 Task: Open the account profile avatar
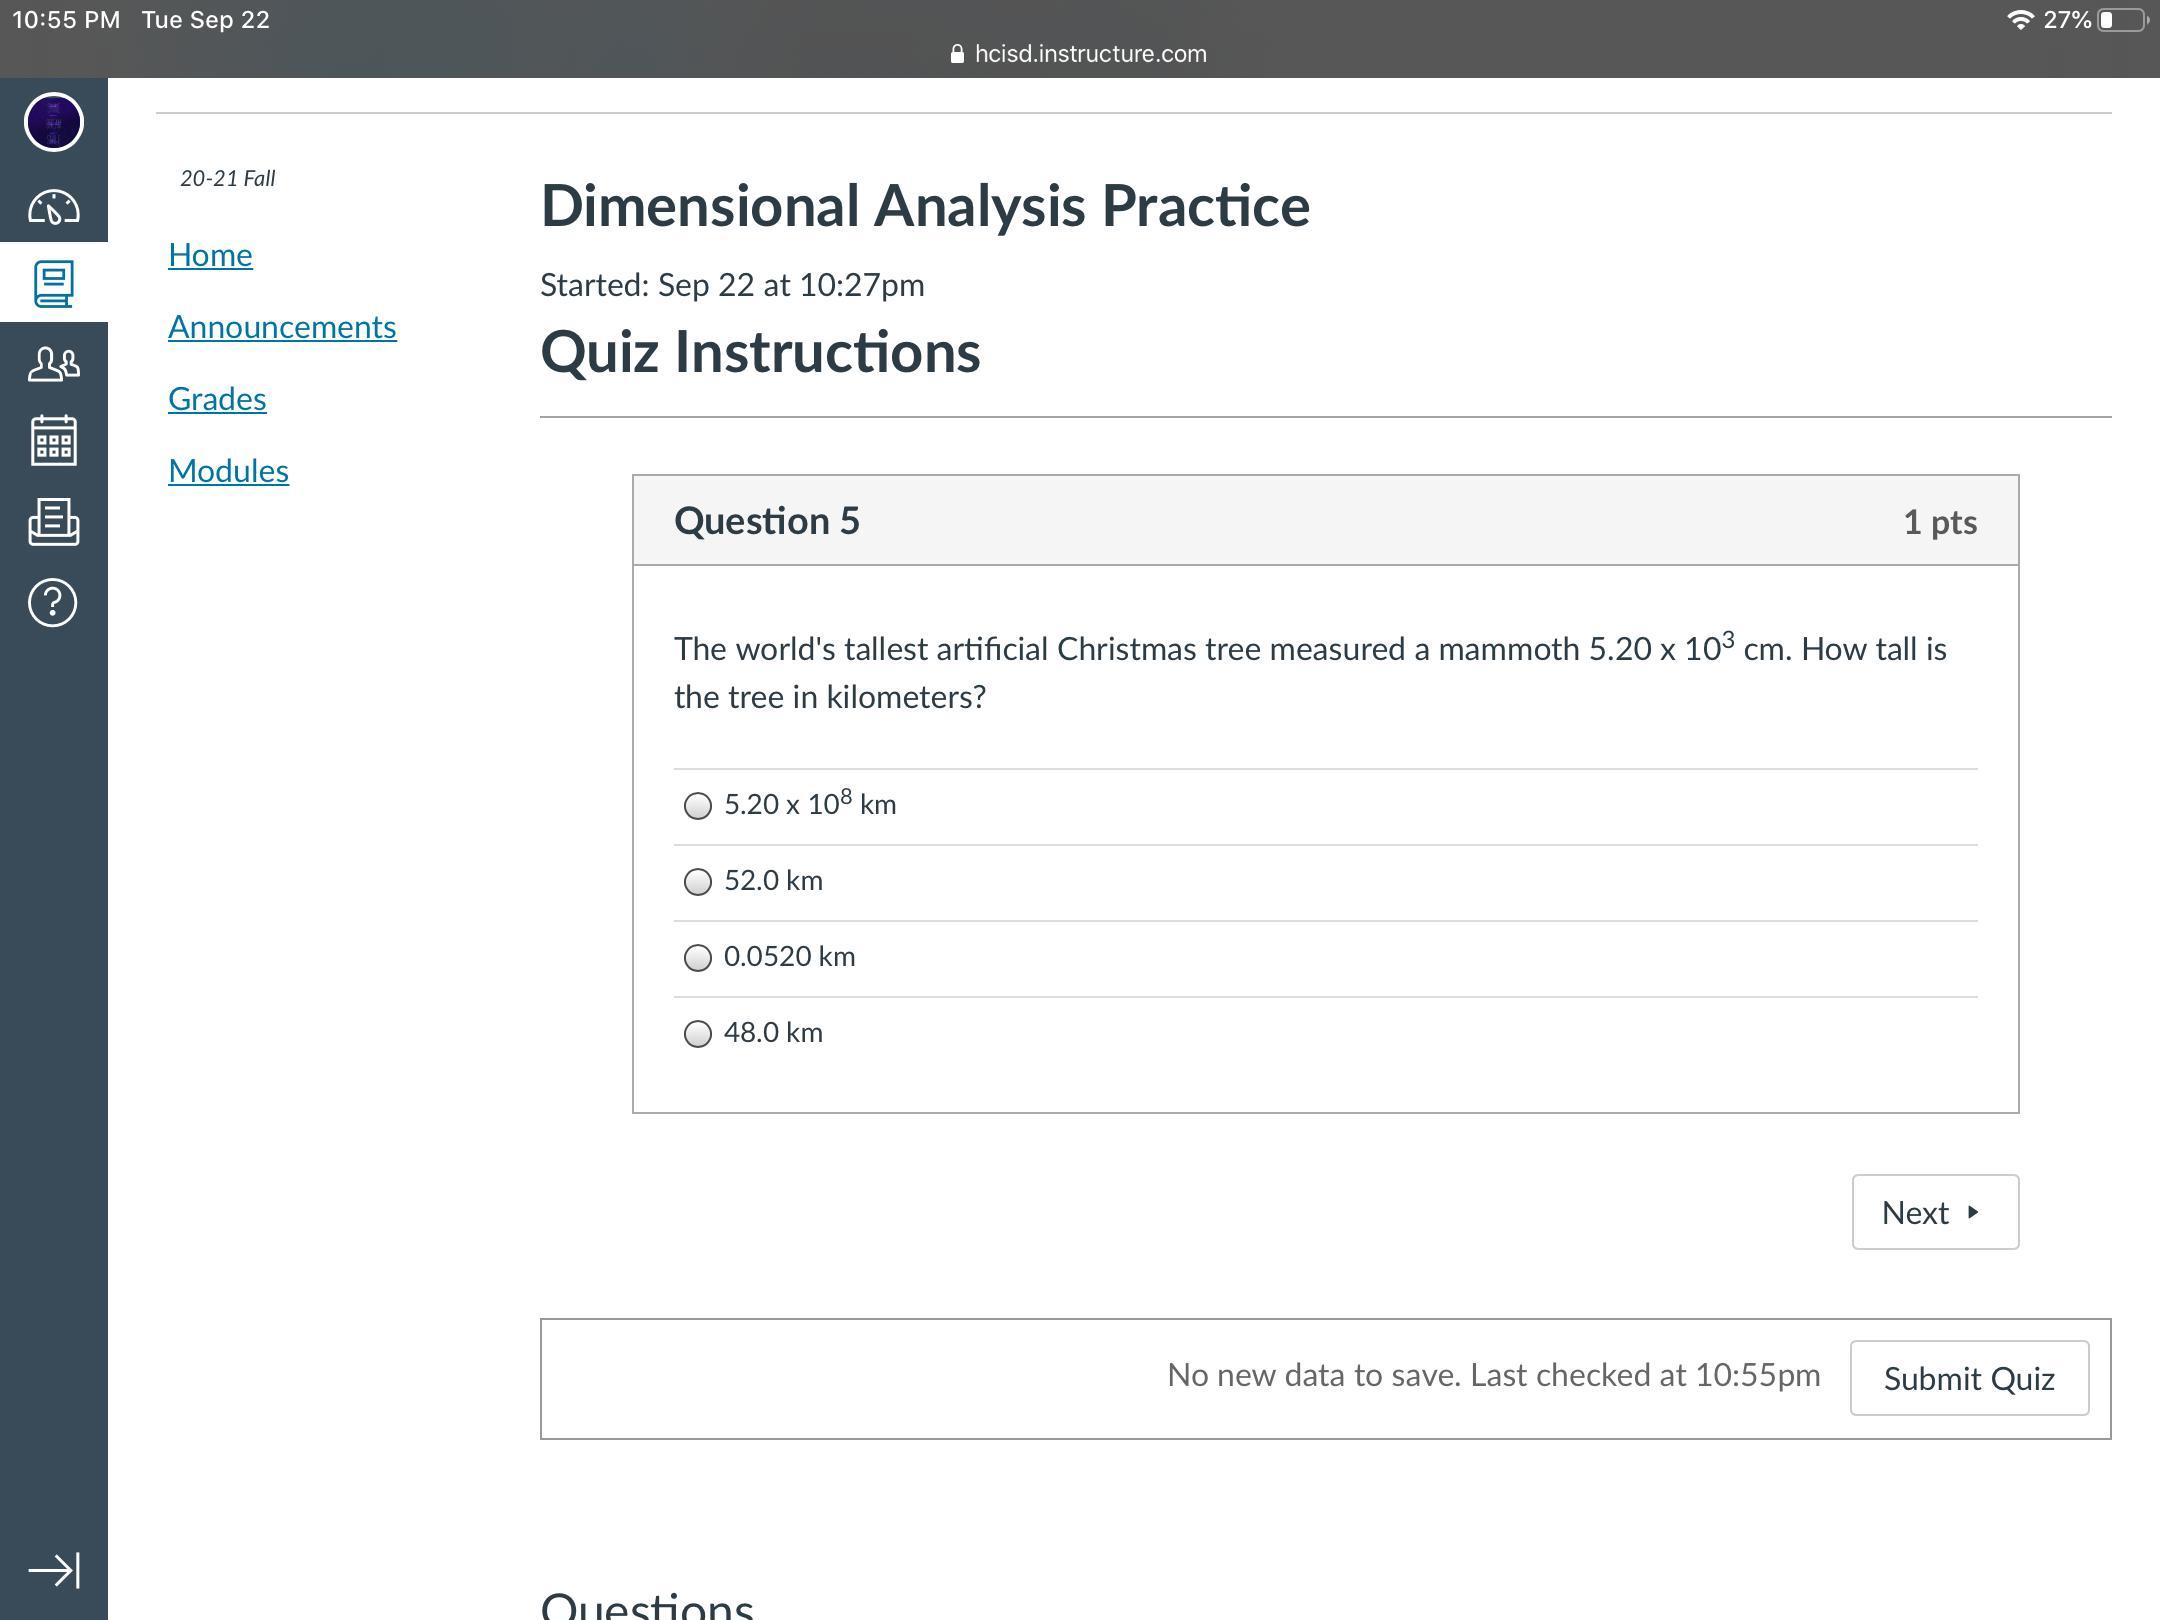tap(53, 122)
